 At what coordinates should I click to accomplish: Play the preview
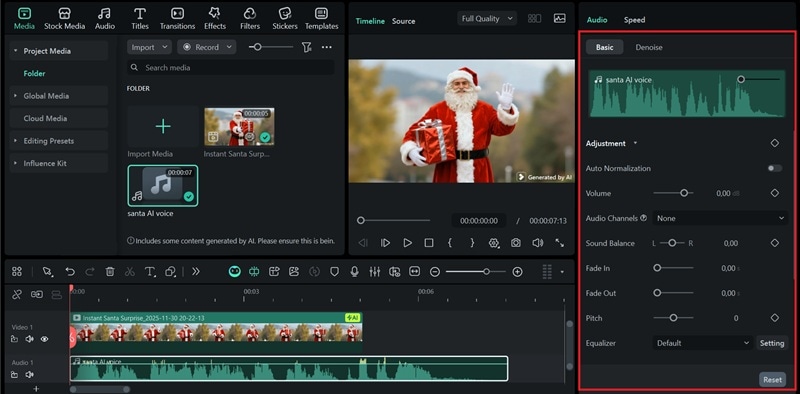pyautogui.click(x=407, y=243)
